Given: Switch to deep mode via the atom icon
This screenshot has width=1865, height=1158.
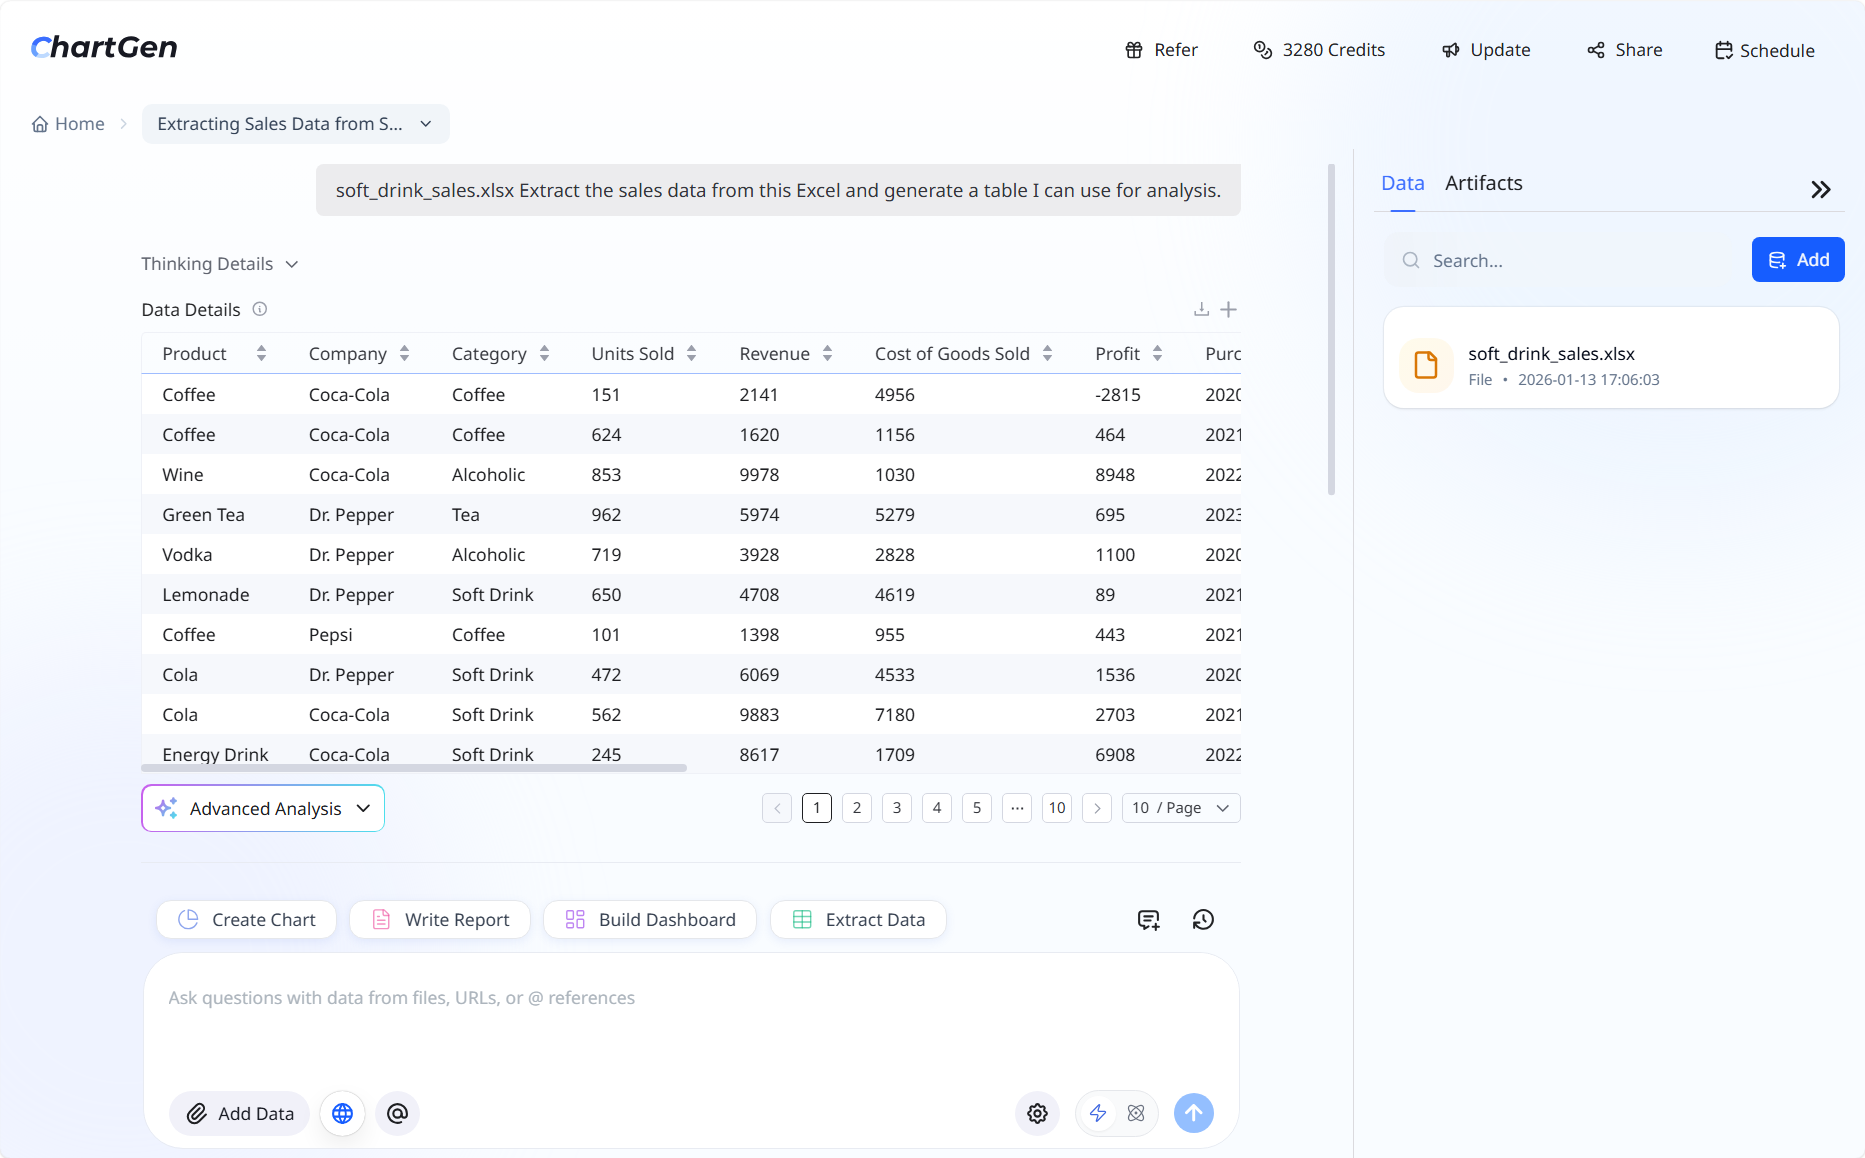Looking at the screenshot, I should (x=1135, y=1113).
